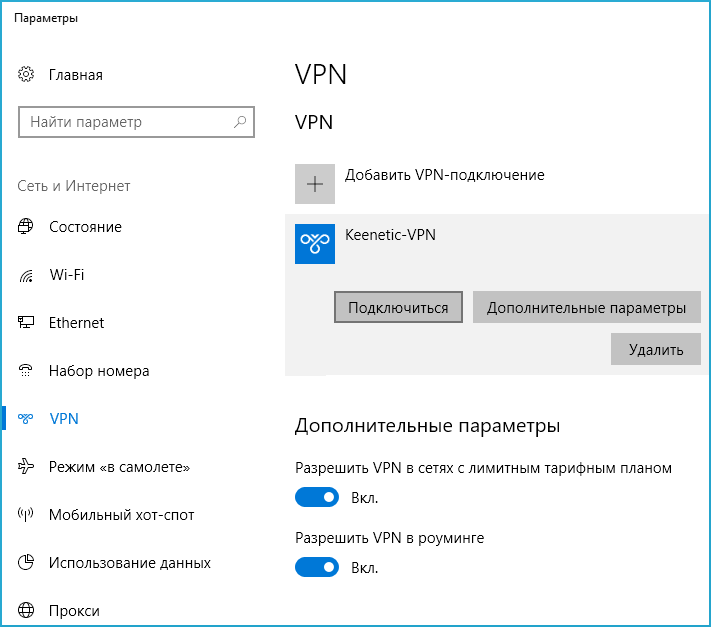The image size is (711, 627).
Task: Open the Прокси settings page
Action: (x=74, y=611)
